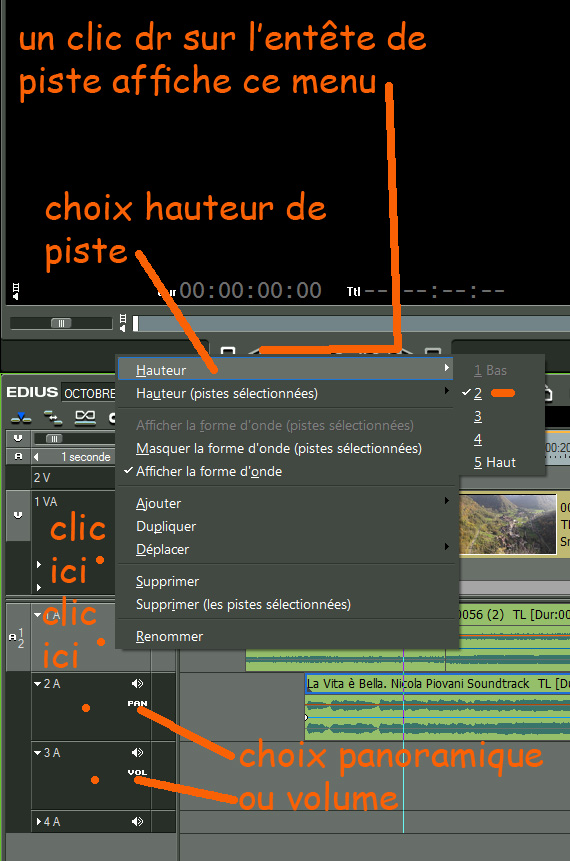This screenshot has width=570, height=861.
Task: Mute audio on track 4 A
Action: point(137,821)
